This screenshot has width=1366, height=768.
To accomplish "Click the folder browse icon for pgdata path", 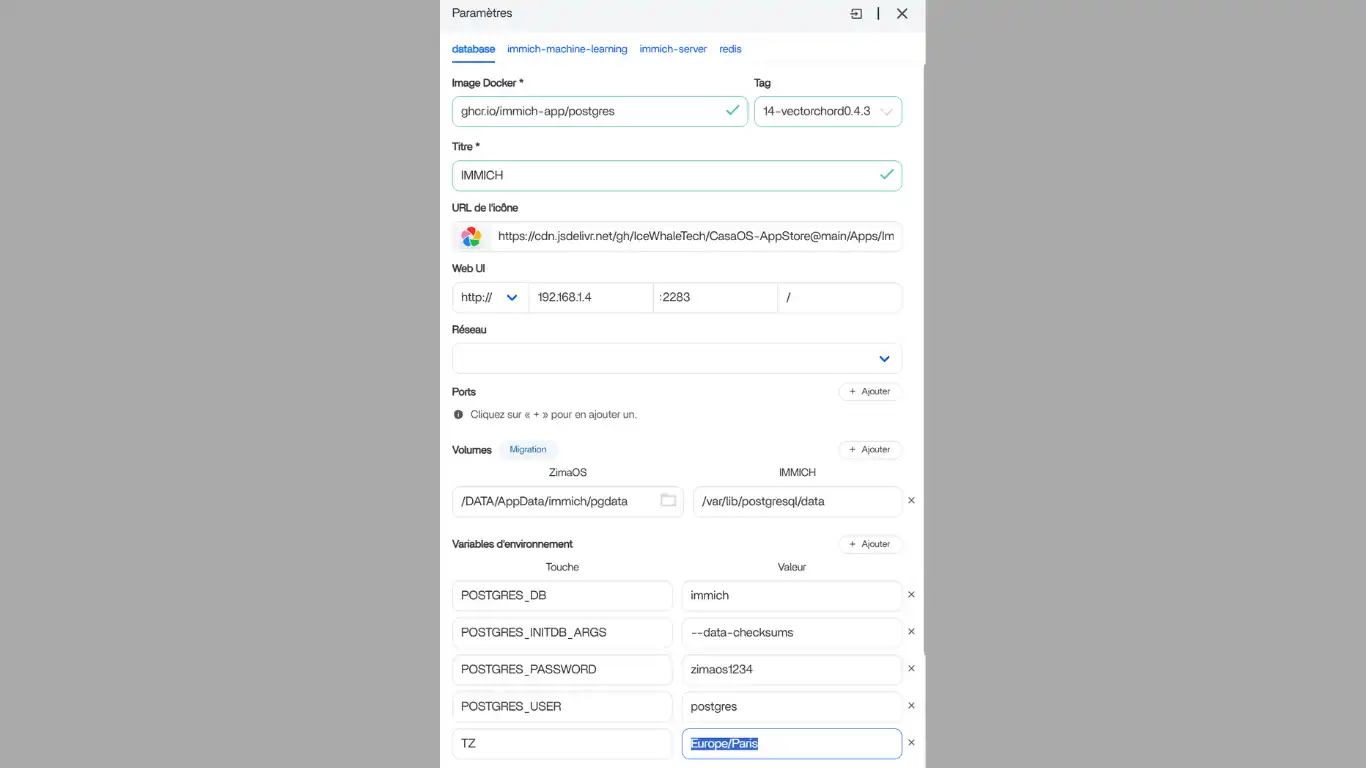I will tap(668, 500).
